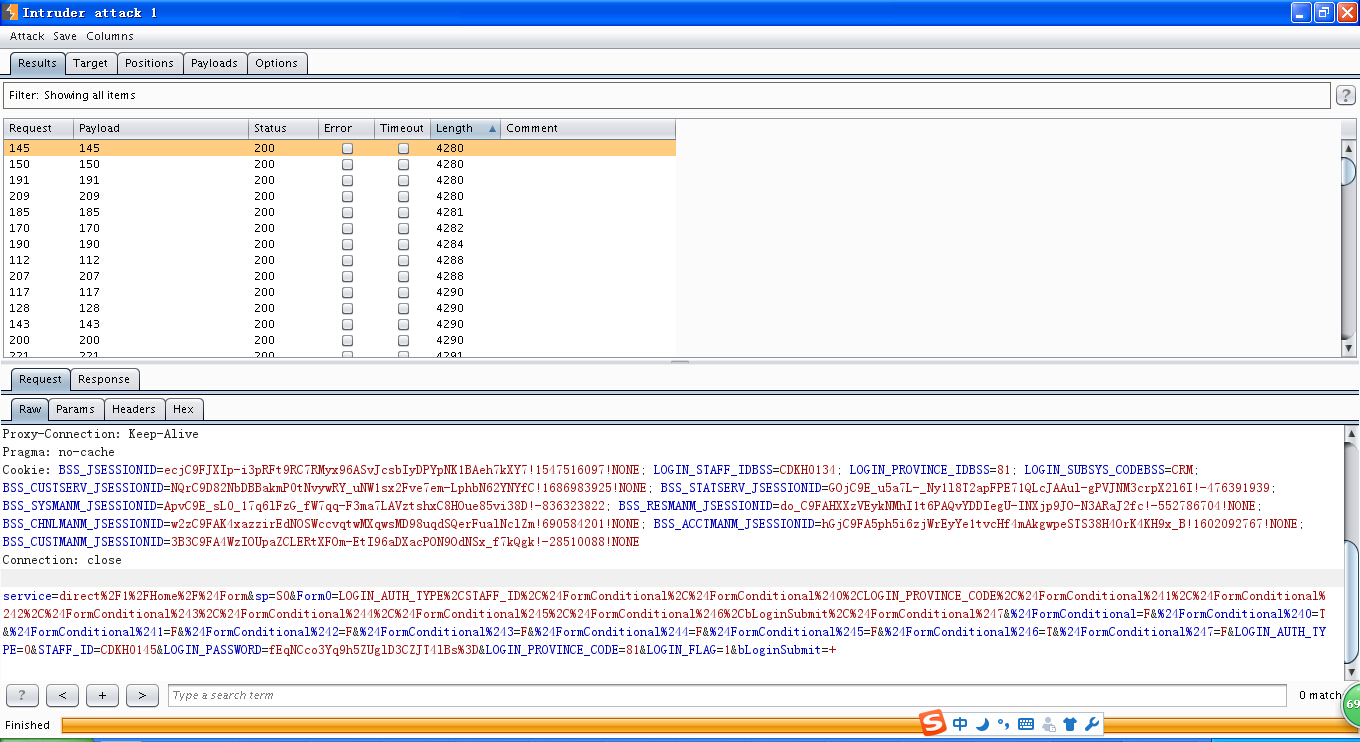Open the Hex view tab
The image size is (1360, 742).
coord(184,409)
